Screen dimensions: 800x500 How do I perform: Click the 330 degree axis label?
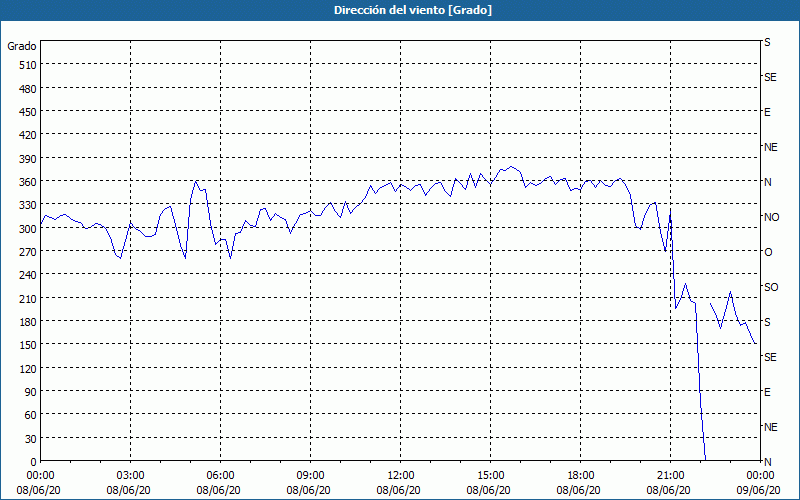pos(28,206)
